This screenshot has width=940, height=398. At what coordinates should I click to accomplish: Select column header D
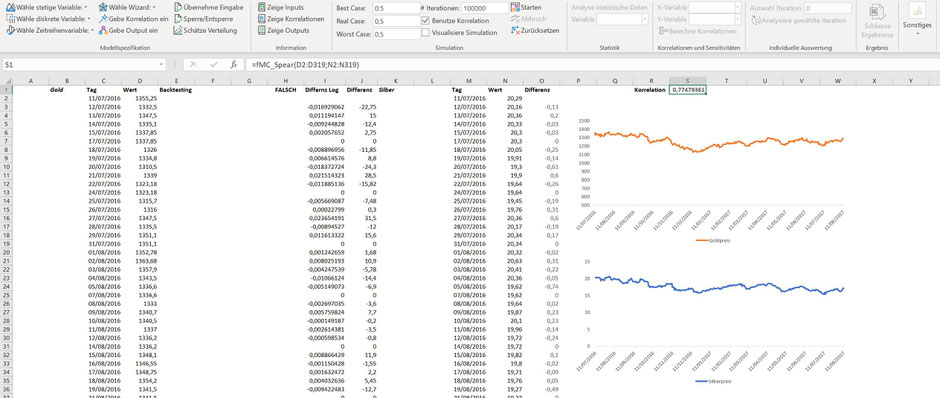pos(140,81)
